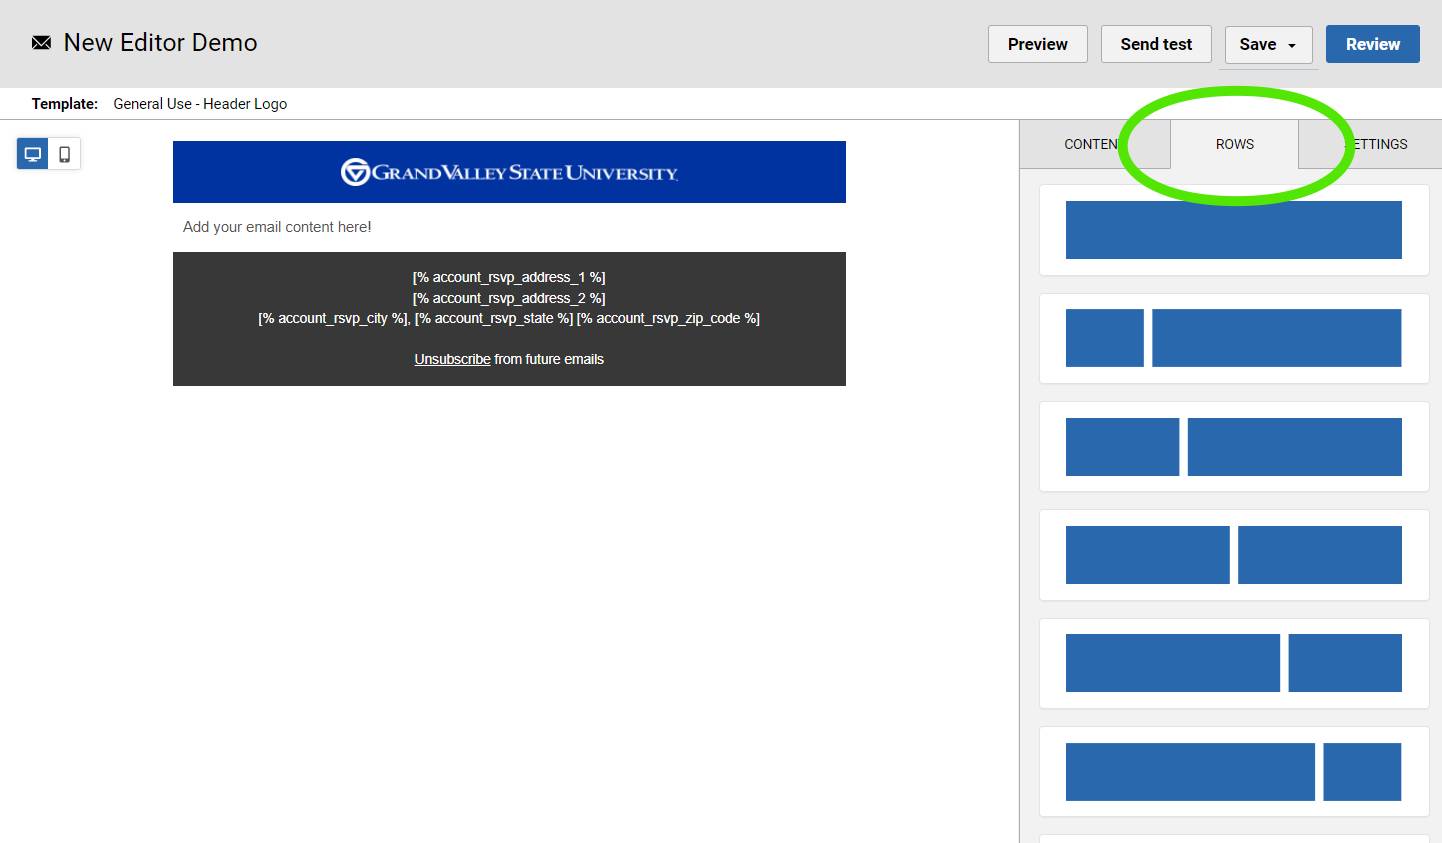Select the Rows tab
The width and height of the screenshot is (1442, 843).
click(x=1234, y=144)
